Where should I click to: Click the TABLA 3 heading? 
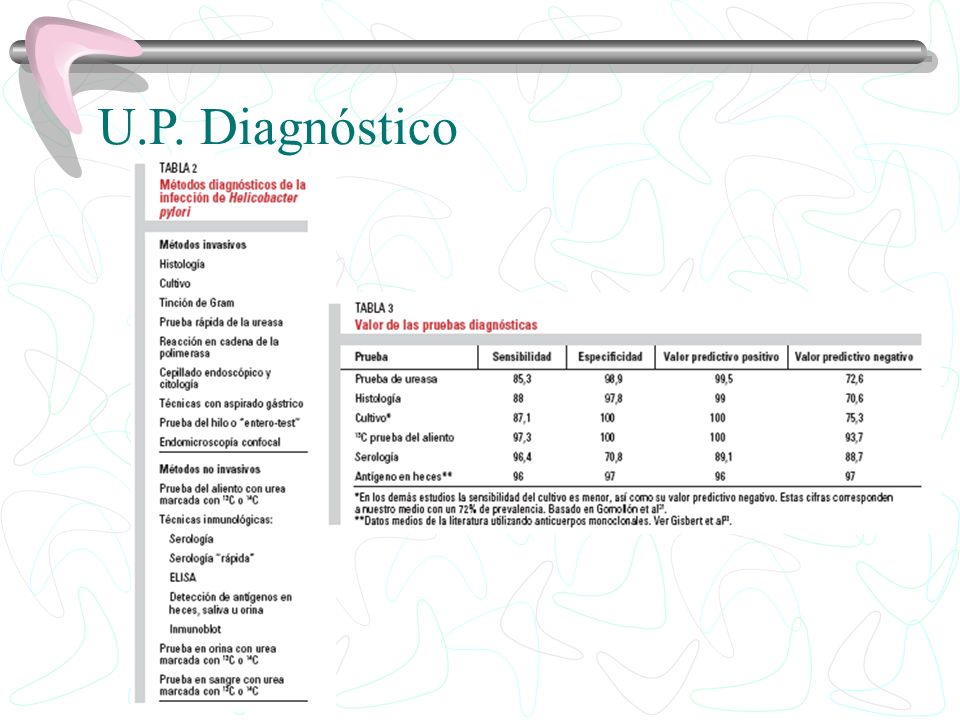[x=373, y=308]
